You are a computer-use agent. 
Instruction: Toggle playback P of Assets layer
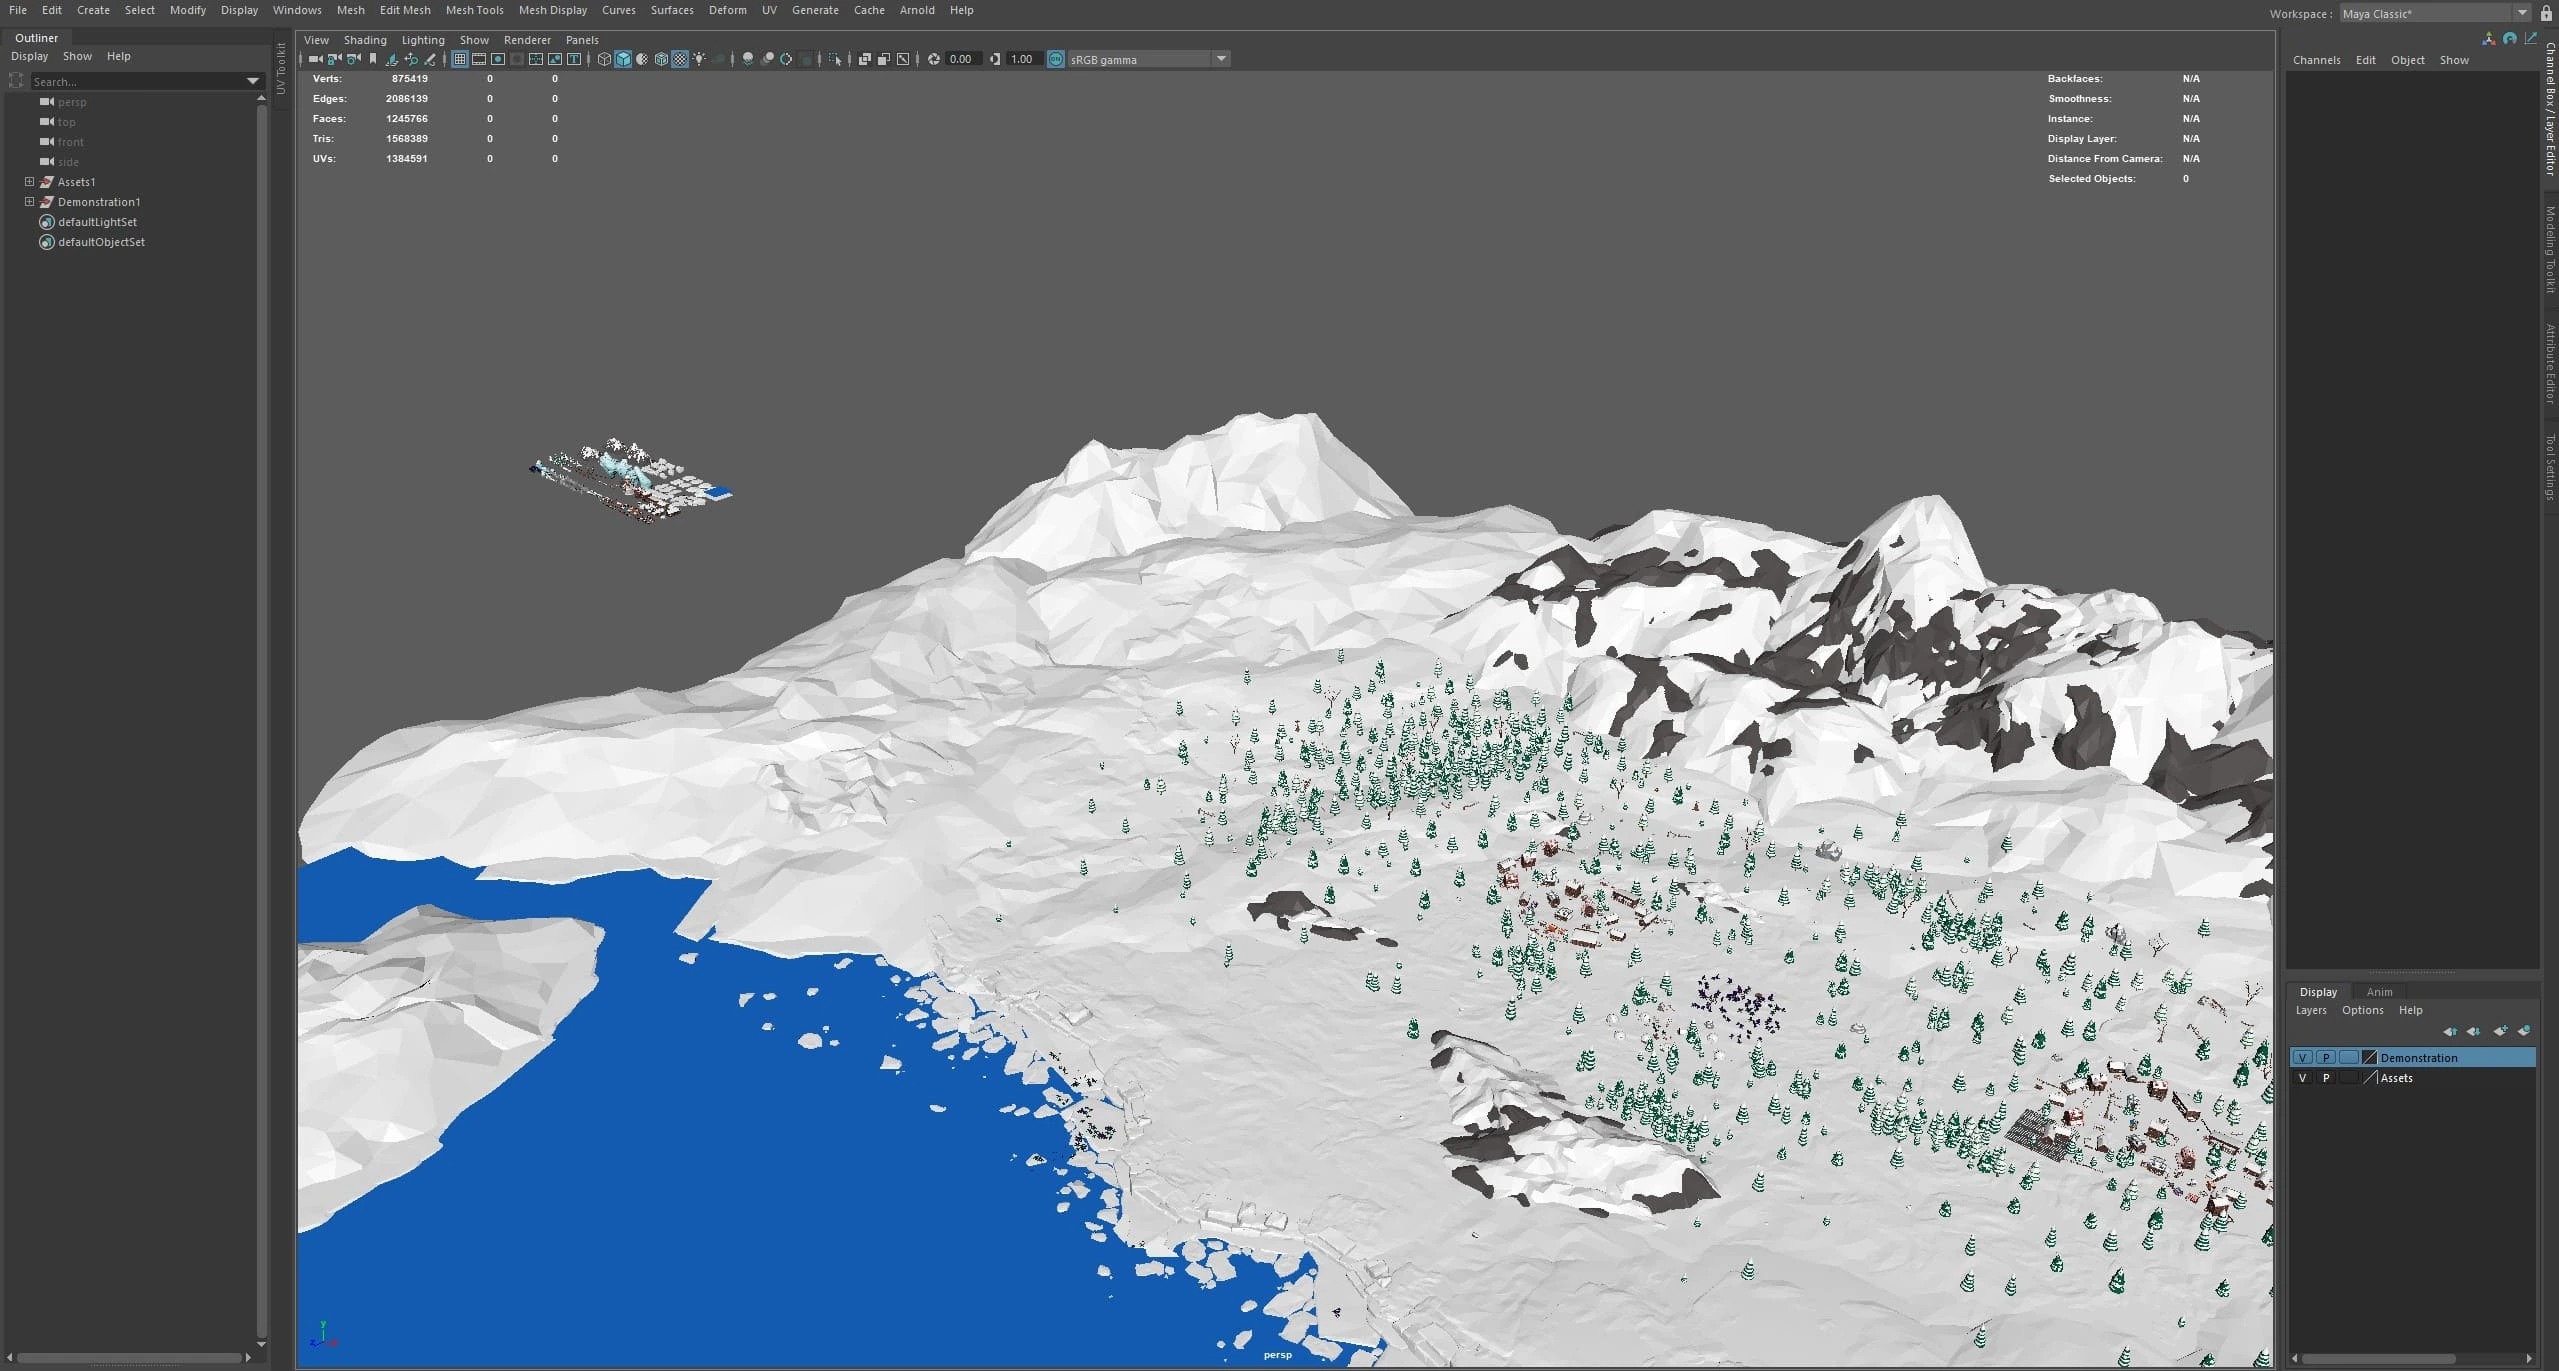coord(2326,1078)
